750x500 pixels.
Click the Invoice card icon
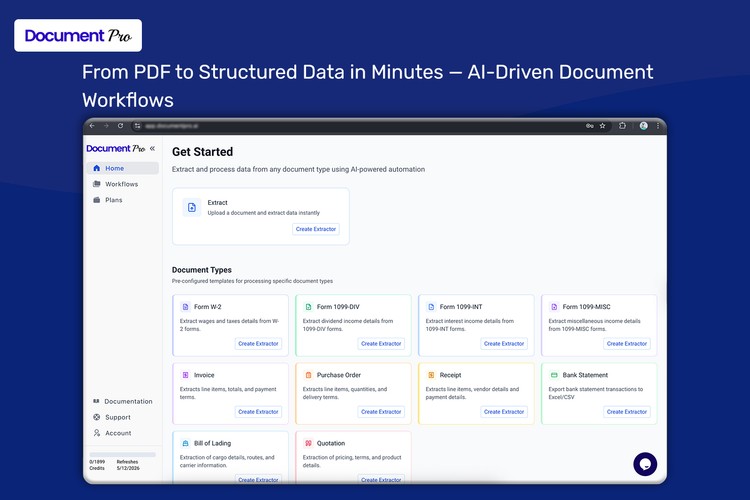point(186,375)
